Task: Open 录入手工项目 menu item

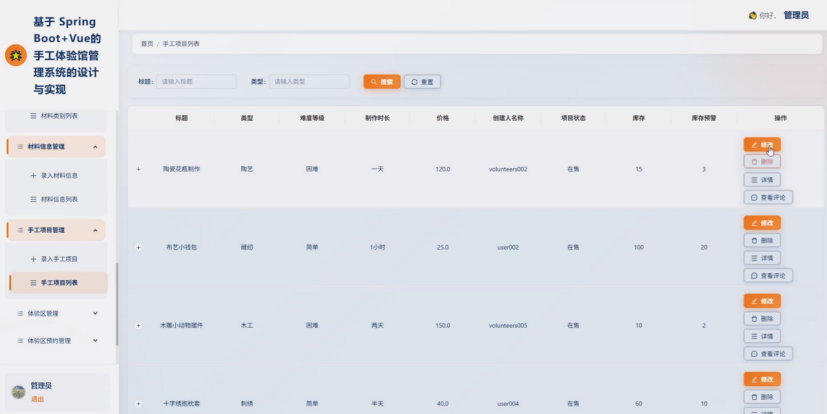Action: pyautogui.click(x=56, y=259)
